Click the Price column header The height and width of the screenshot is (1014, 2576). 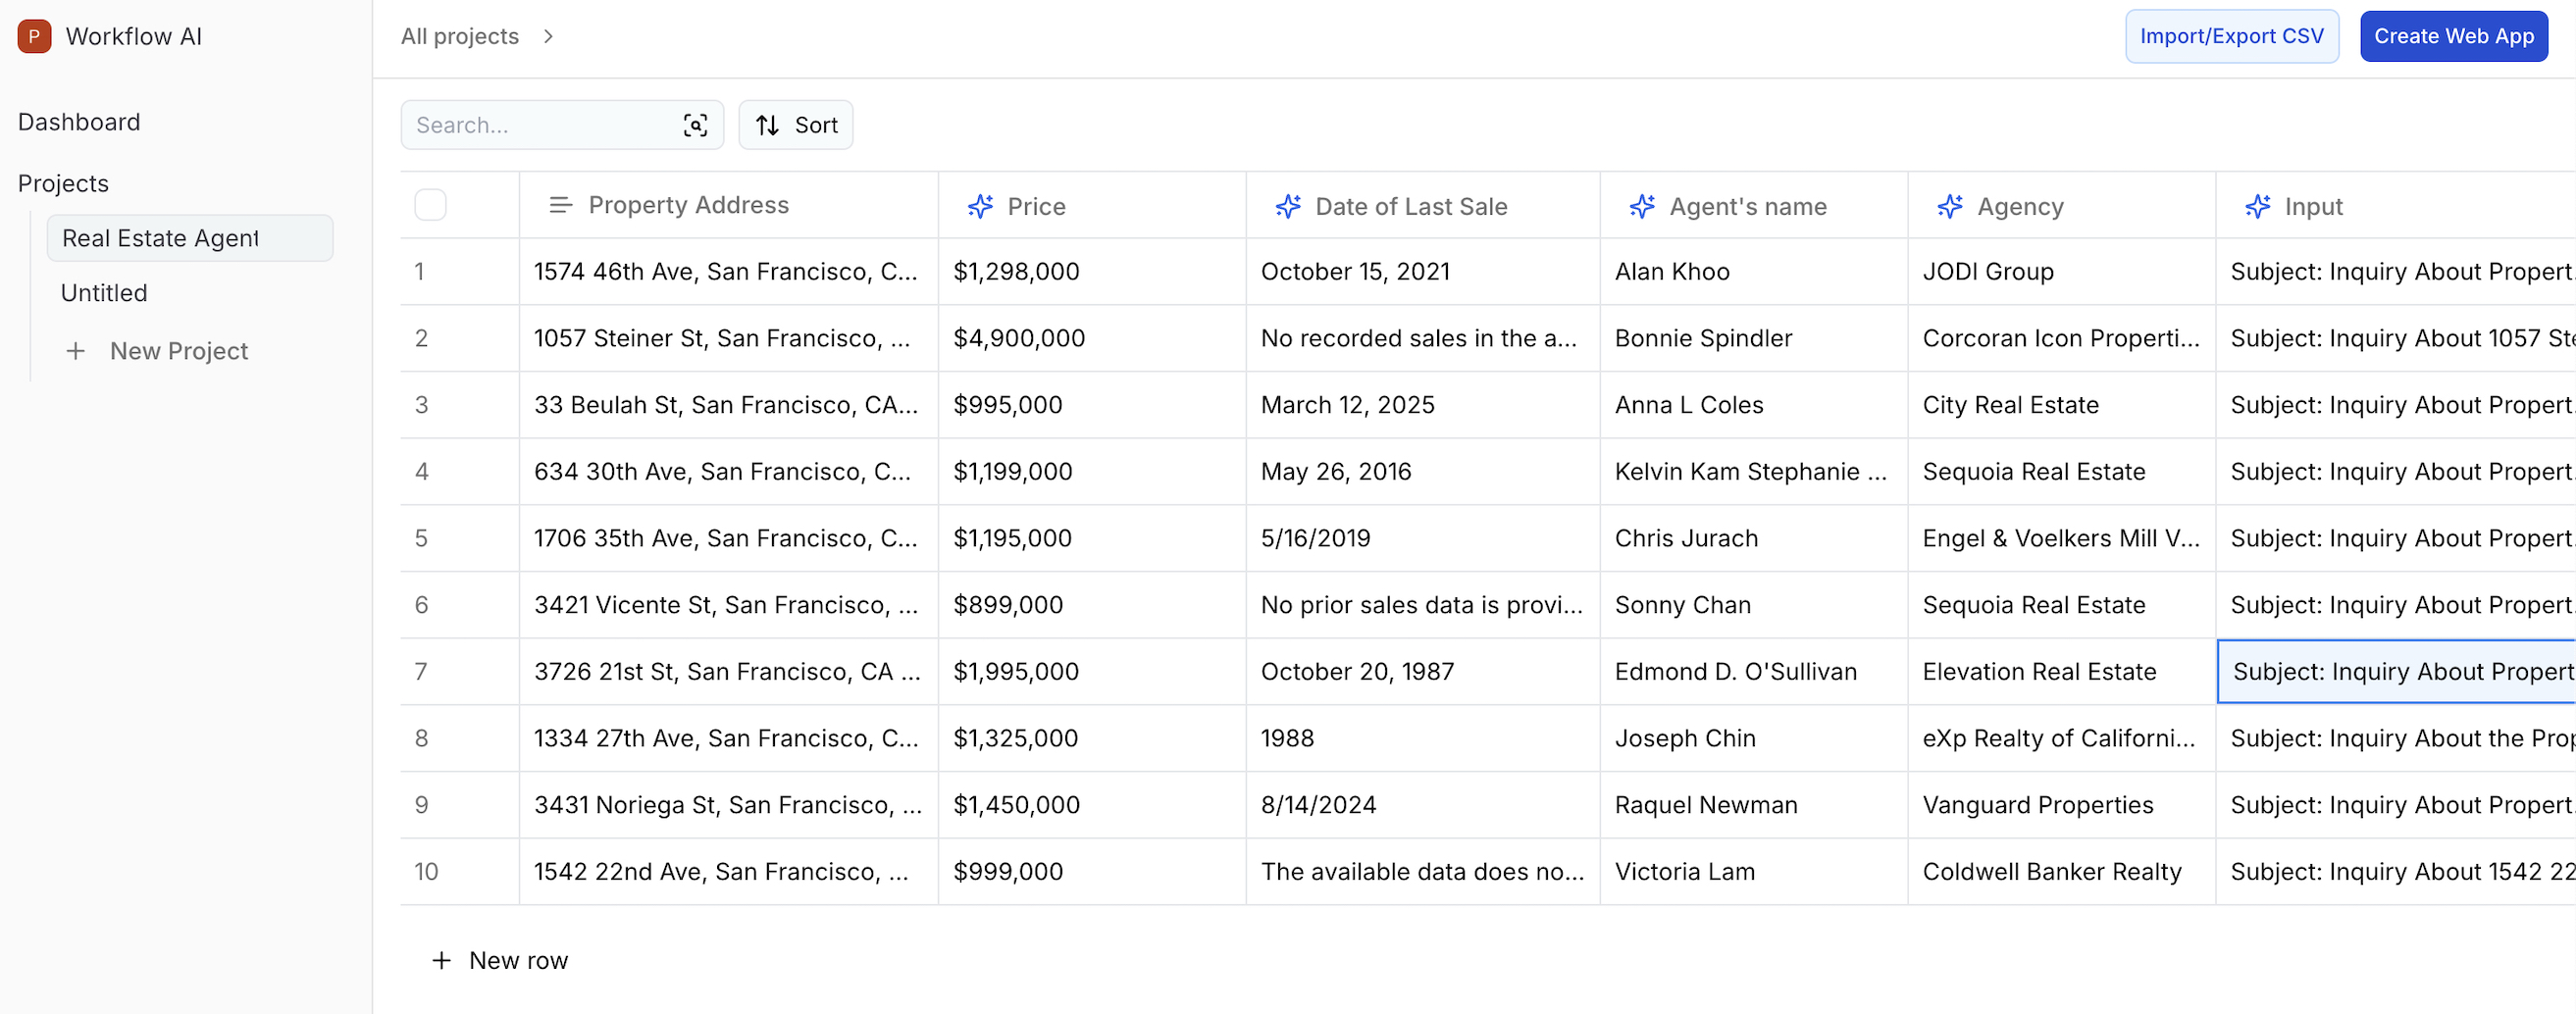[x=1092, y=205]
